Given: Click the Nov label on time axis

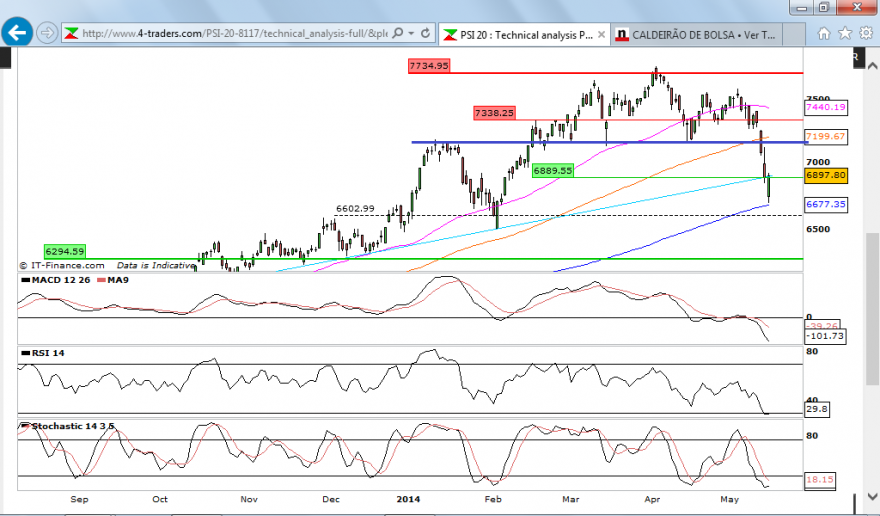Looking at the screenshot, I should [249, 499].
